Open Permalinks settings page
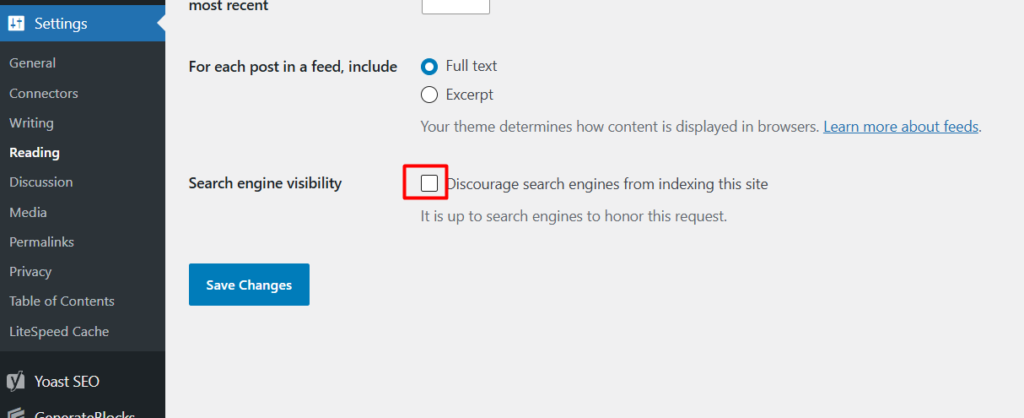This screenshot has width=1024, height=418. coord(42,242)
